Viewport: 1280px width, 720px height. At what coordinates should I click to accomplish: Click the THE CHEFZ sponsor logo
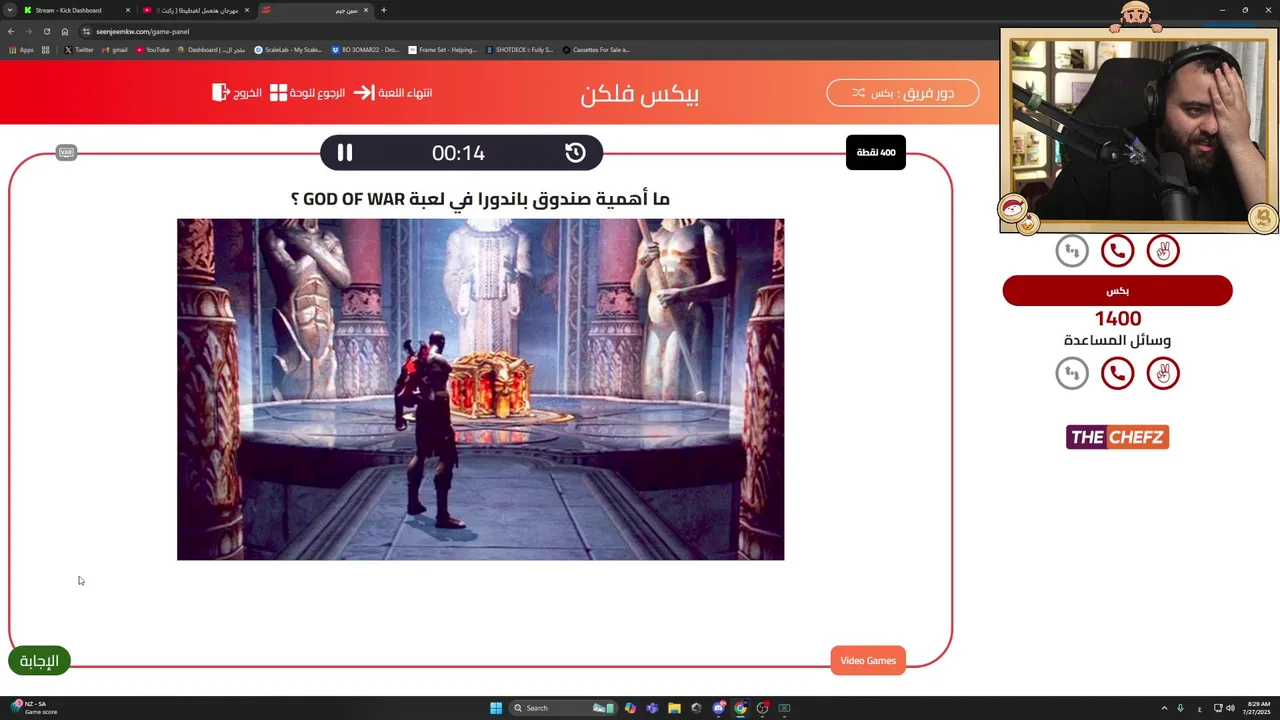(1117, 437)
